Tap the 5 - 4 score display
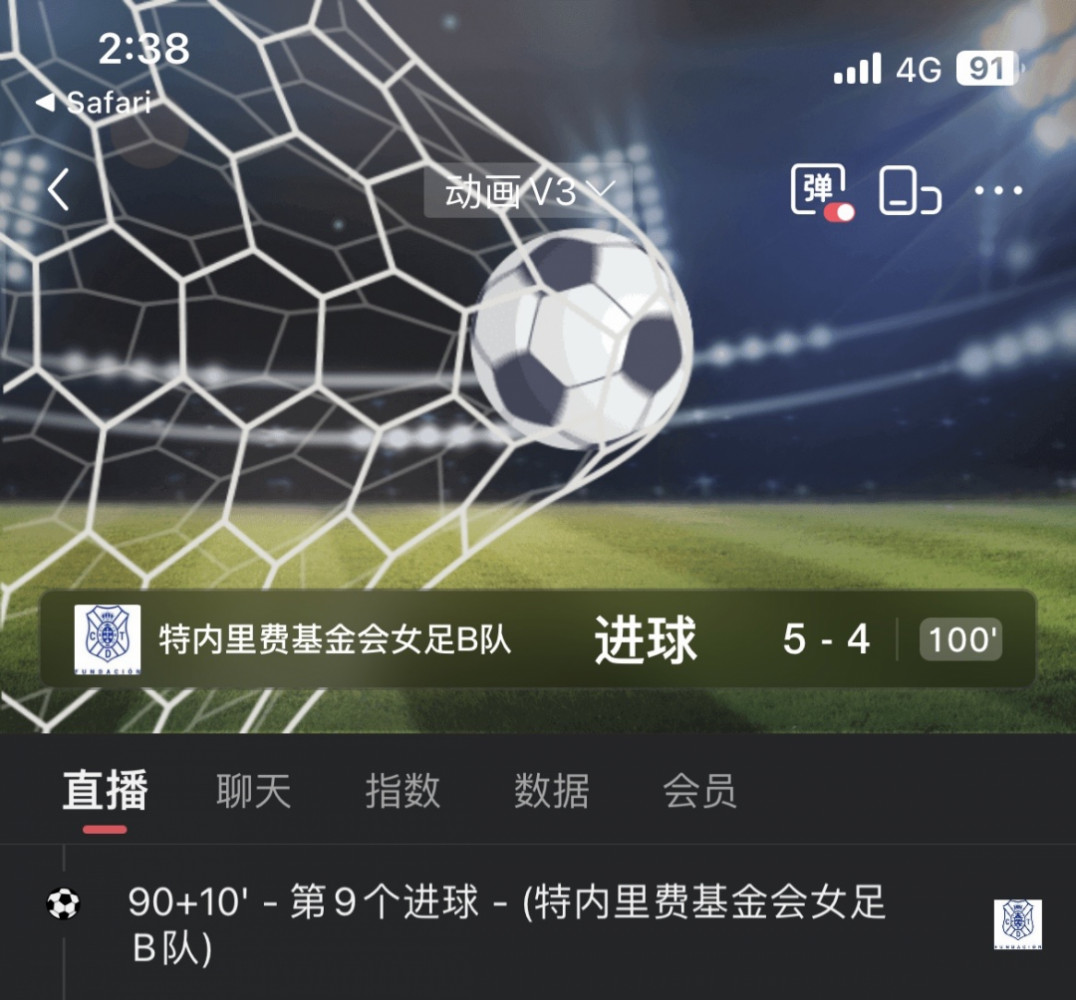 point(826,640)
